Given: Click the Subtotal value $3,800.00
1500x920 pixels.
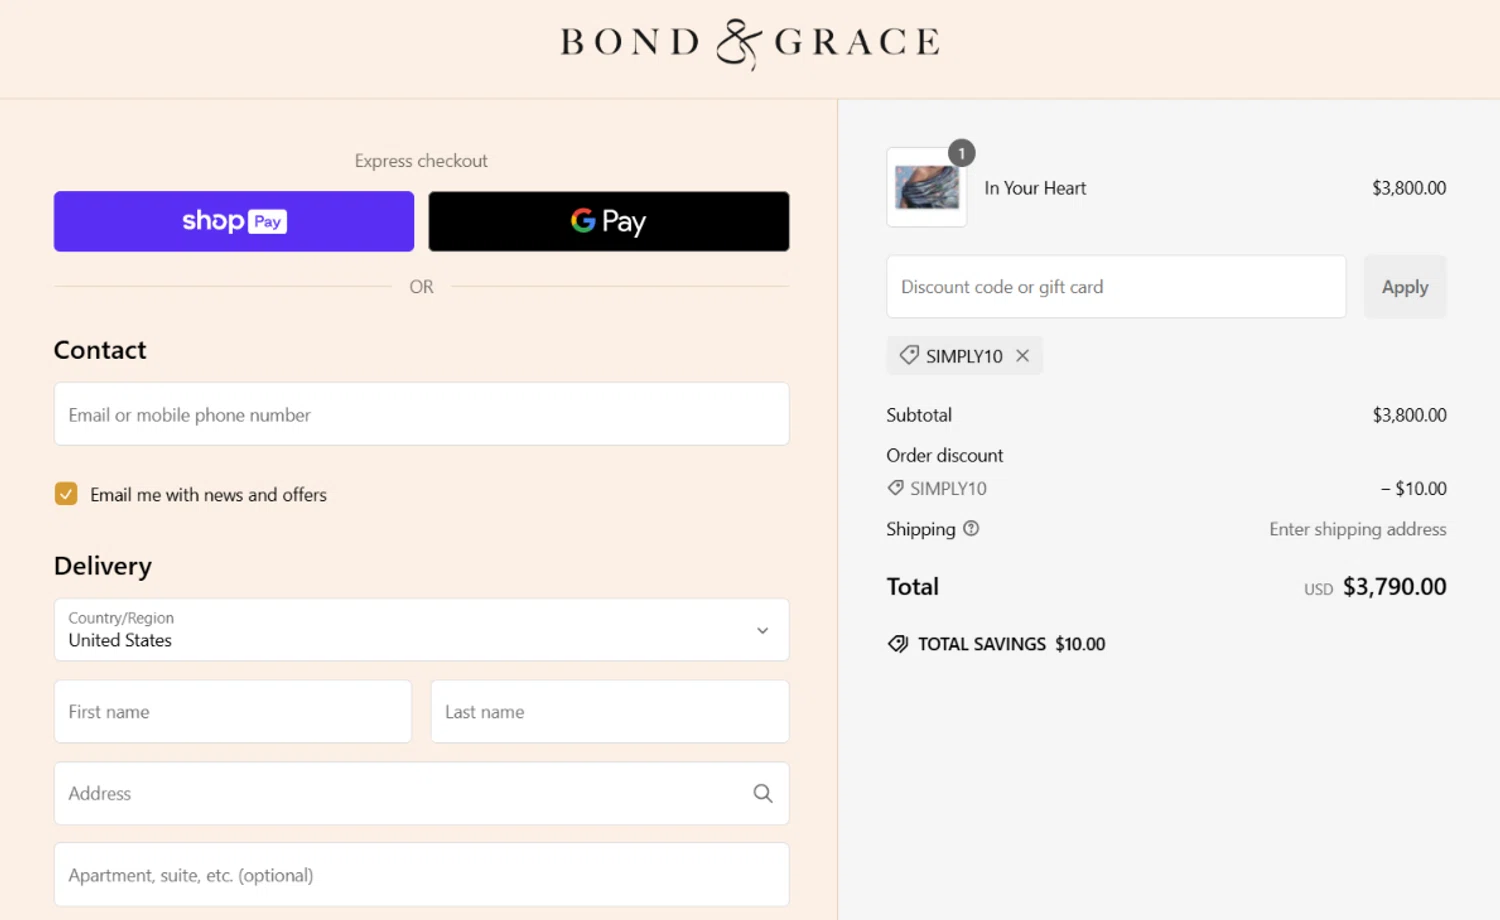Looking at the screenshot, I should (x=1409, y=415).
